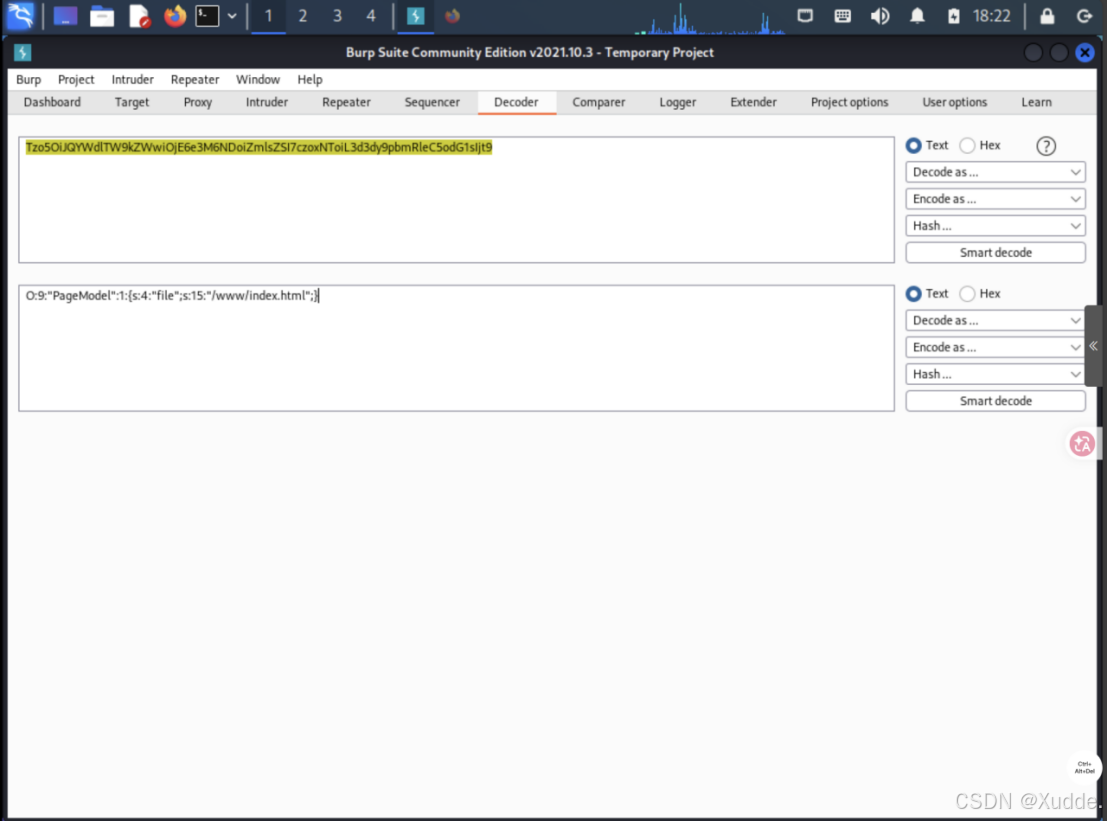Lock the screen with the padlock icon
The image size is (1108, 821).
point(1047,16)
